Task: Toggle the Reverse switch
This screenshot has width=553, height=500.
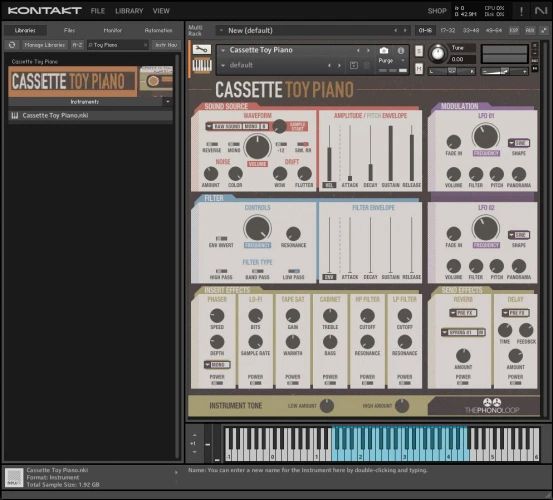Action: pos(212,144)
